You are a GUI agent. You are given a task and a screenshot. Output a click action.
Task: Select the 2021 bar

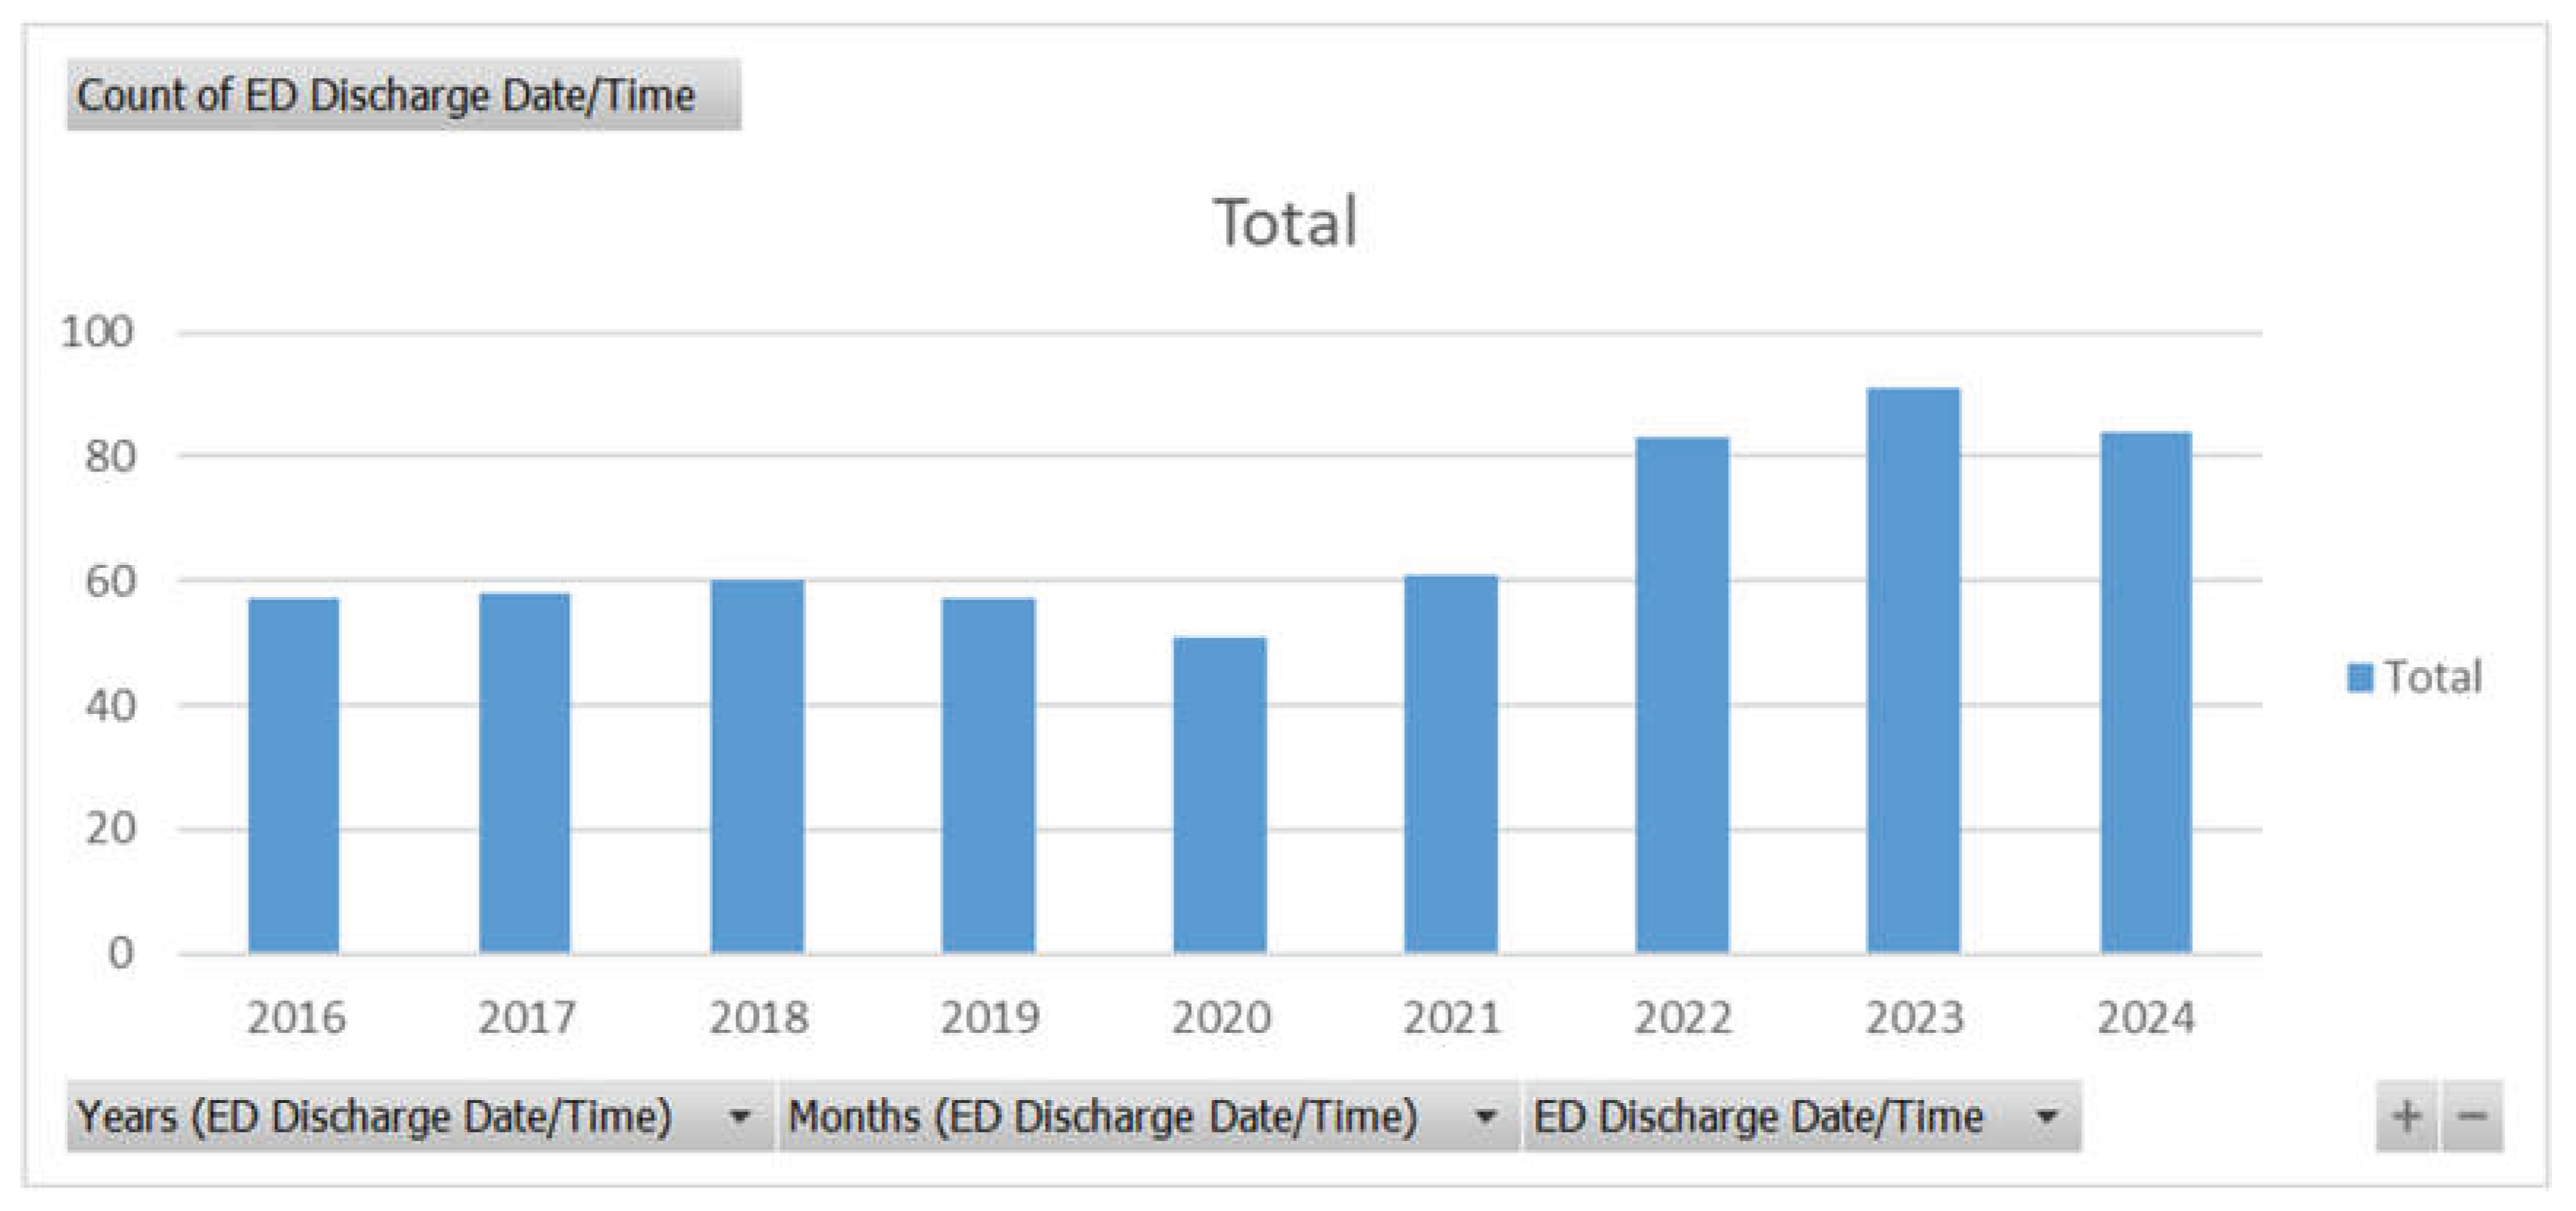[1450, 764]
